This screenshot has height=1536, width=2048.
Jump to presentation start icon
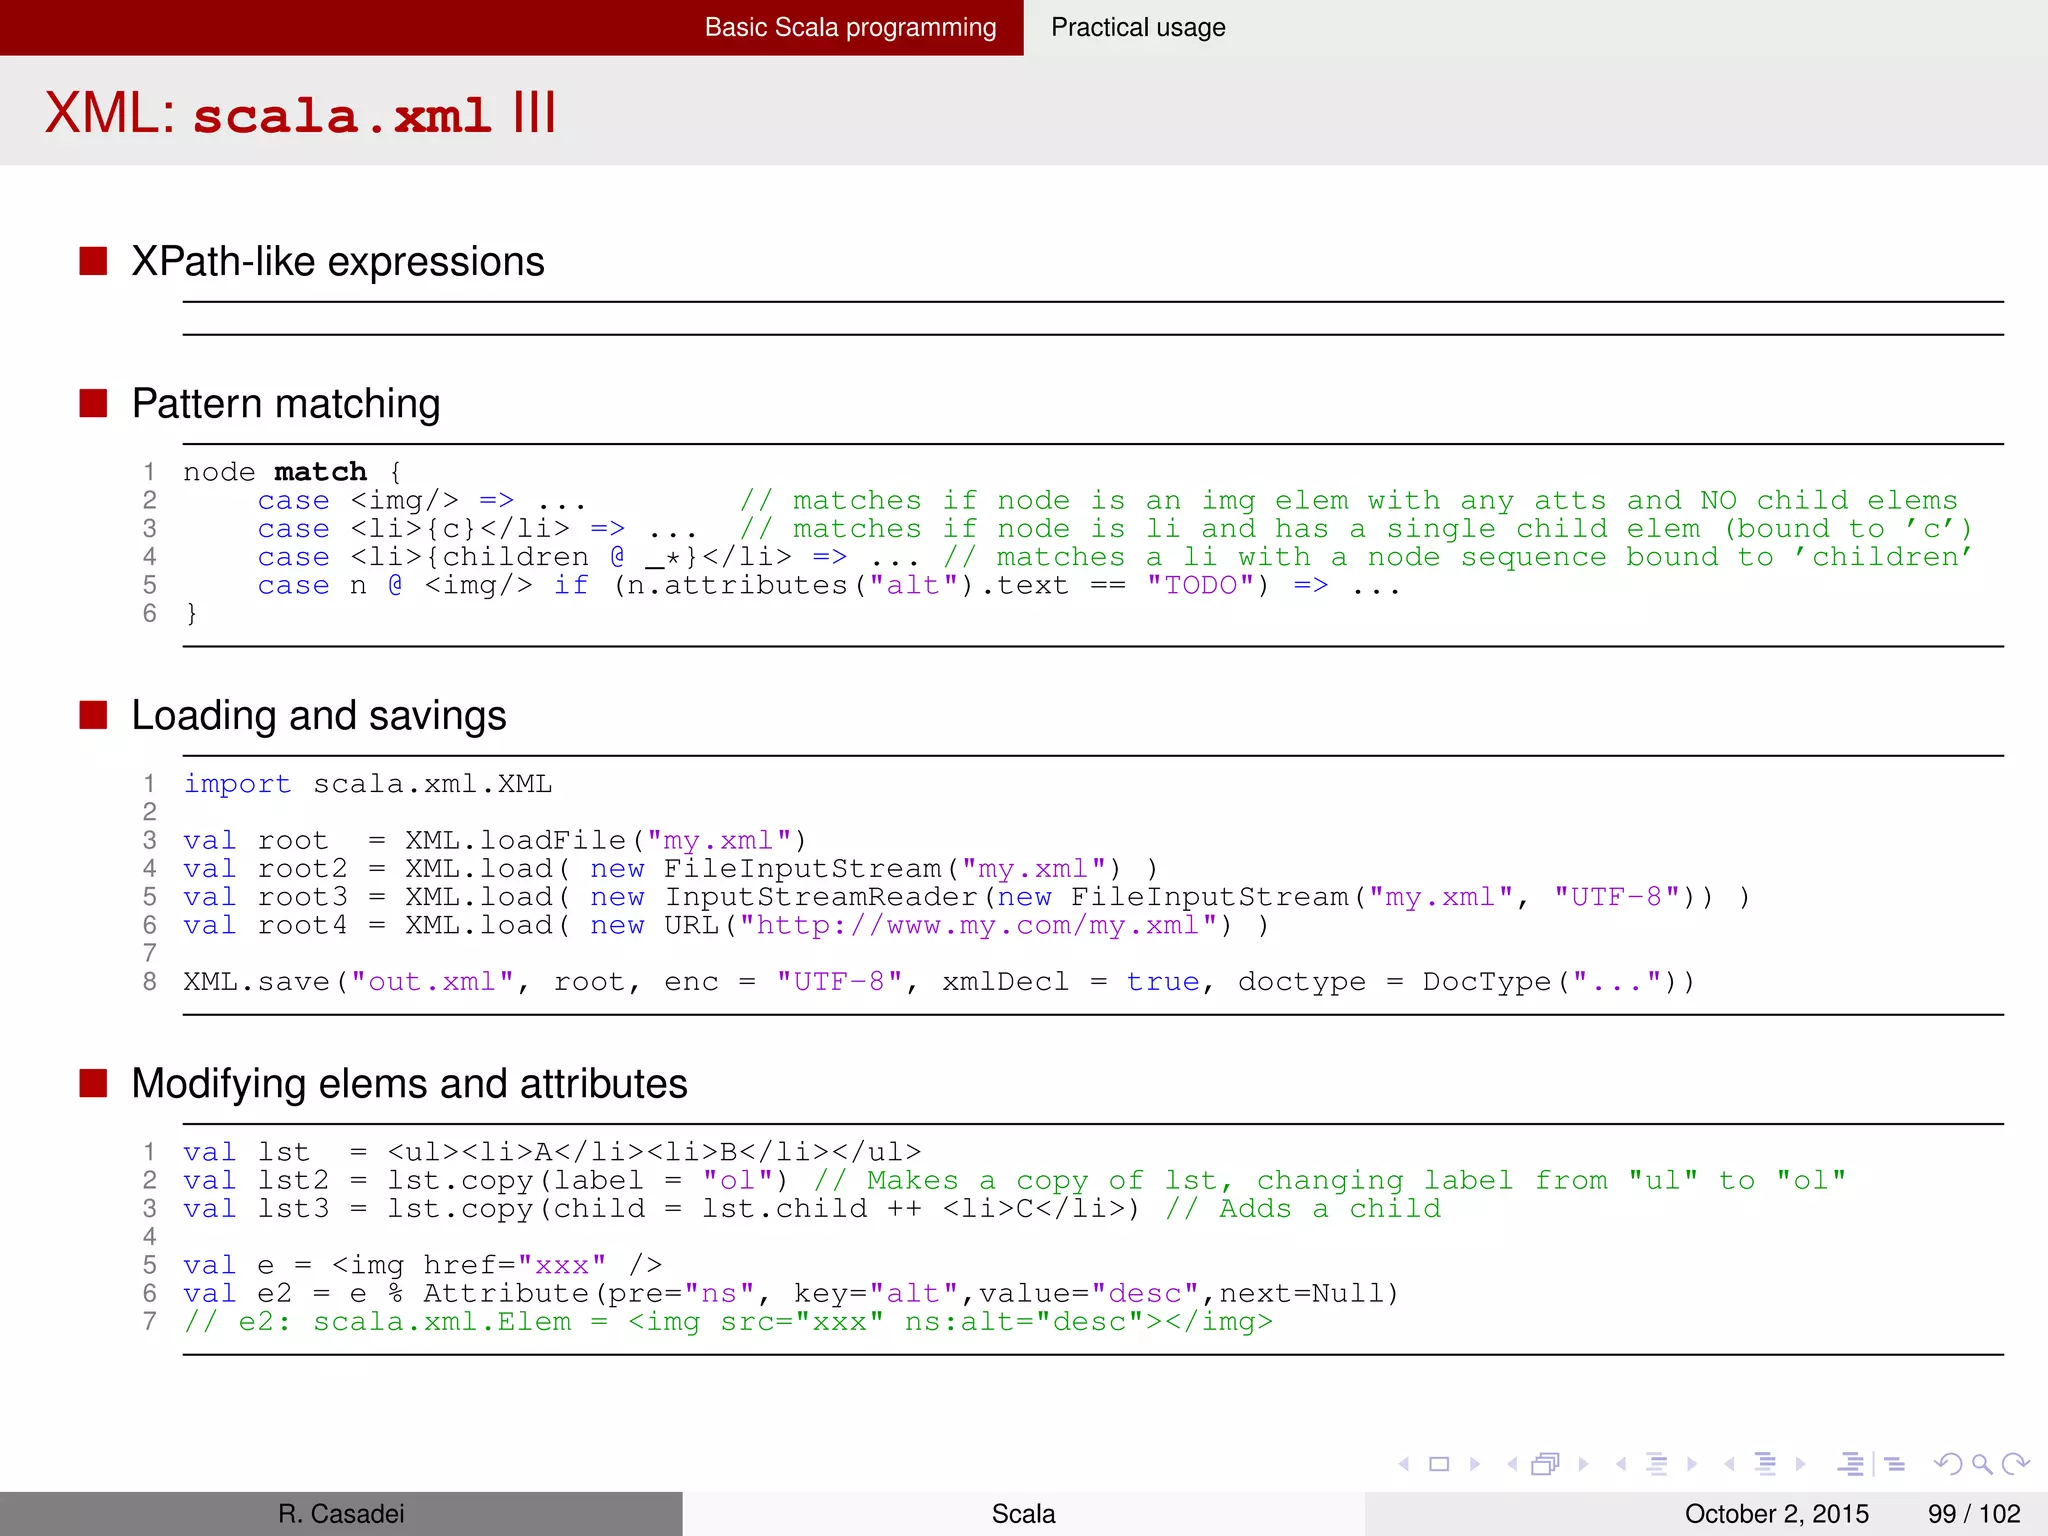point(1851,1464)
